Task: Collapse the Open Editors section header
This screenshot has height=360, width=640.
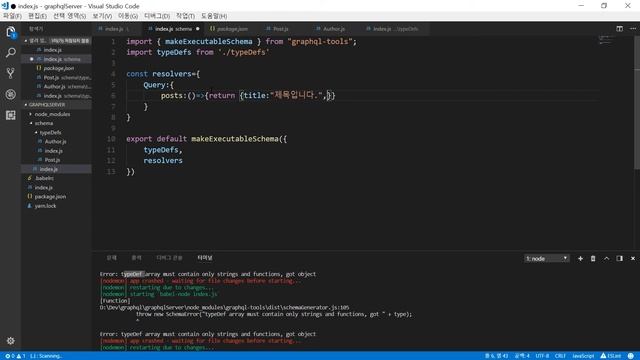Action: click(x=57, y=41)
